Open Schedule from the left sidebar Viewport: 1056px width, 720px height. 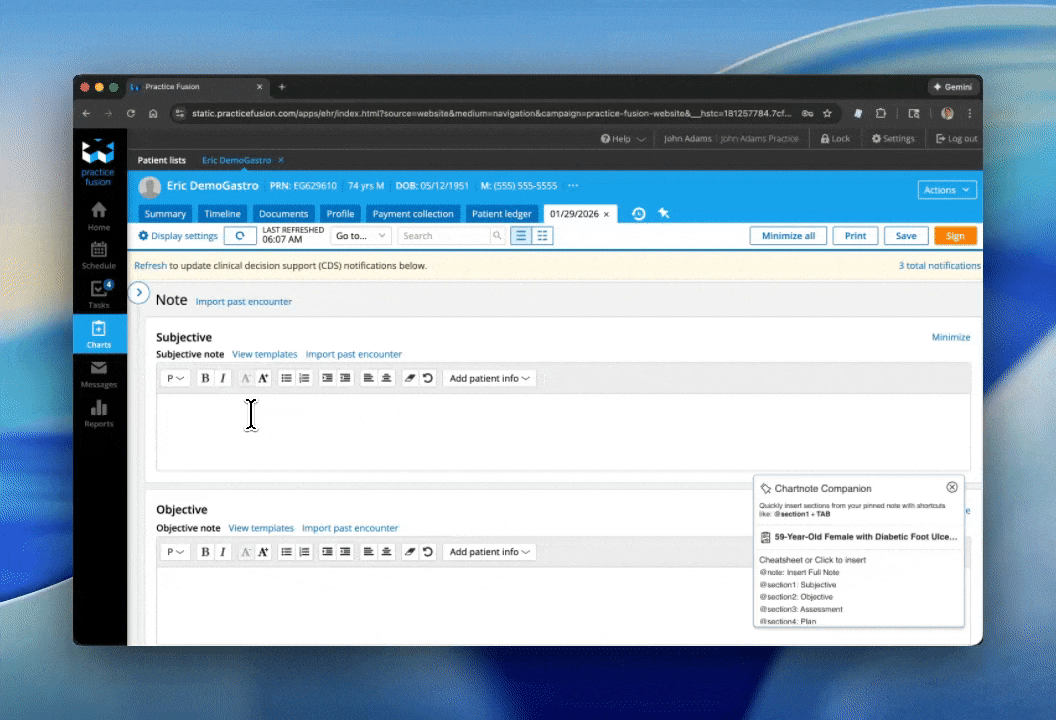coord(99,255)
